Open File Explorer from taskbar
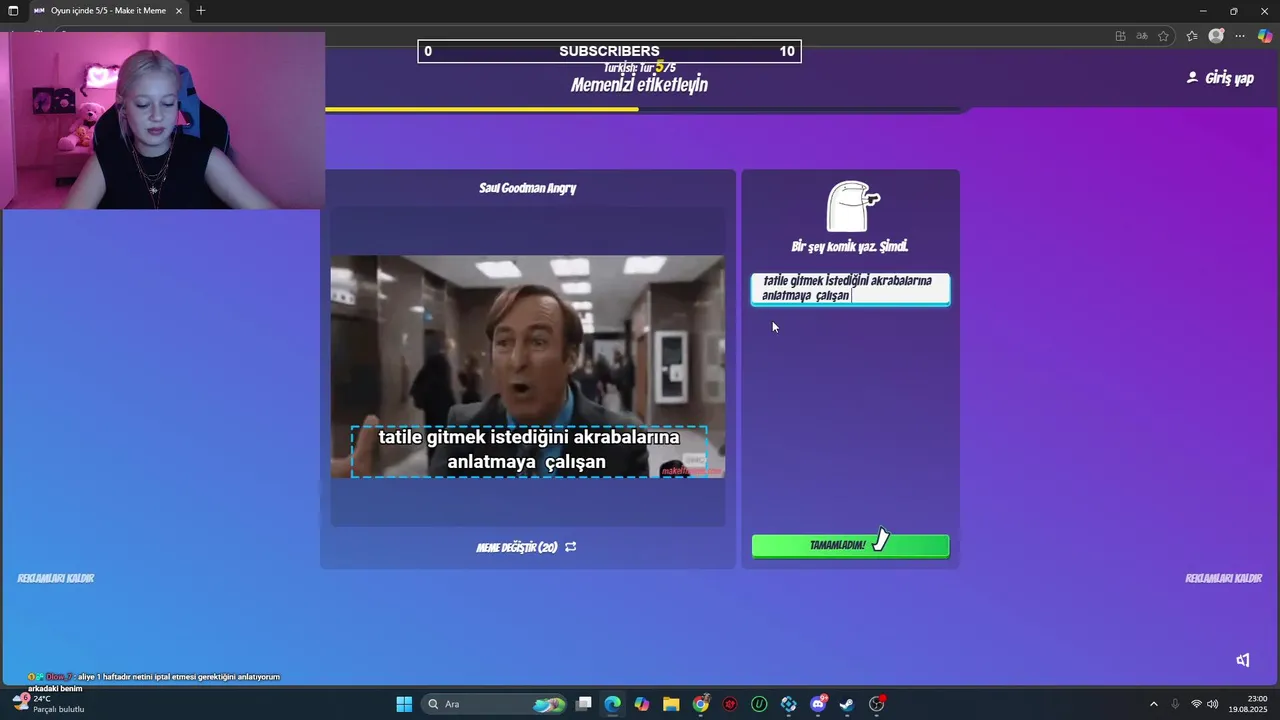 671,704
